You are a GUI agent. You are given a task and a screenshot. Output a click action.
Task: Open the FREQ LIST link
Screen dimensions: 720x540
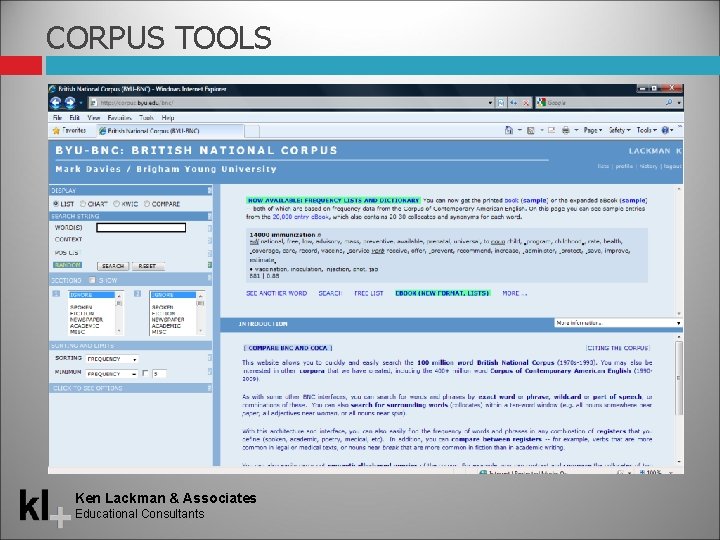pos(368,293)
